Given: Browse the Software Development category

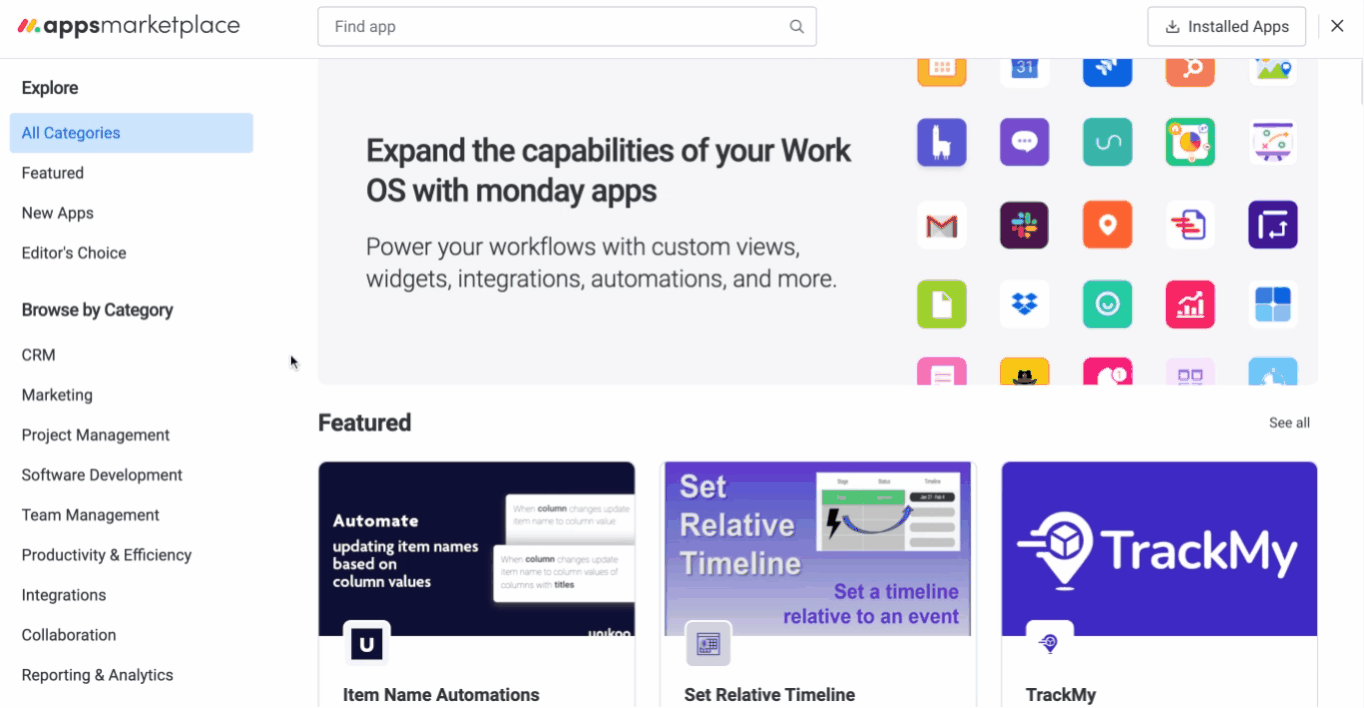Looking at the screenshot, I should click(102, 475).
